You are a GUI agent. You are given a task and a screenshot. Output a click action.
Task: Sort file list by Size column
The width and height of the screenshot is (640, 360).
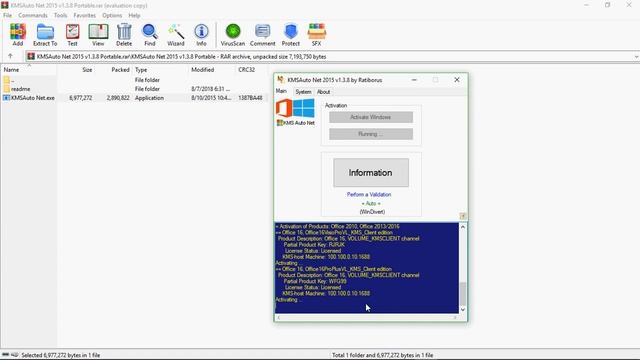87,70
